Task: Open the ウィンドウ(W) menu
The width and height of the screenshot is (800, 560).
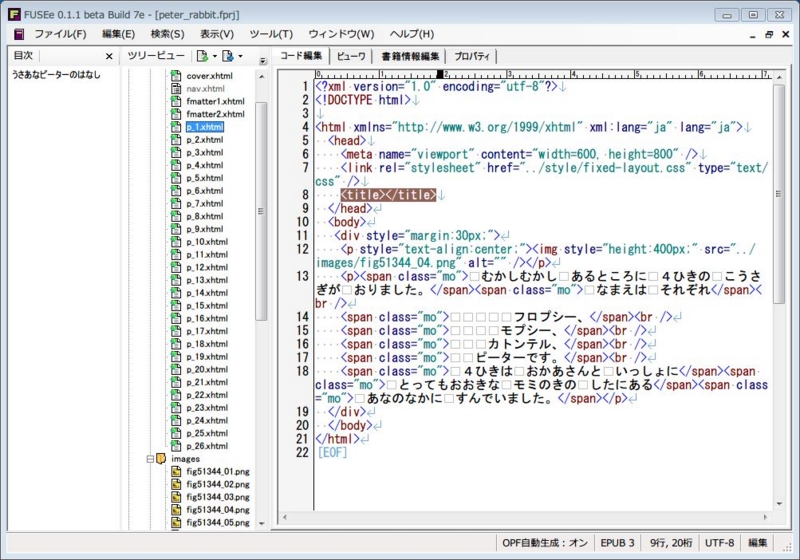Action: [x=341, y=34]
